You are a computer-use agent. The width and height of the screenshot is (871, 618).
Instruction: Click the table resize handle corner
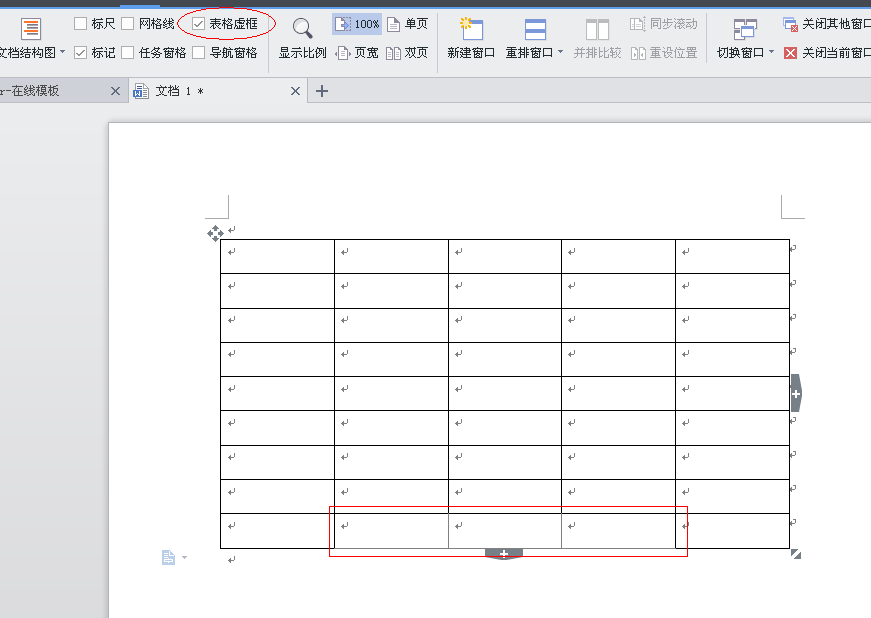(796, 554)
